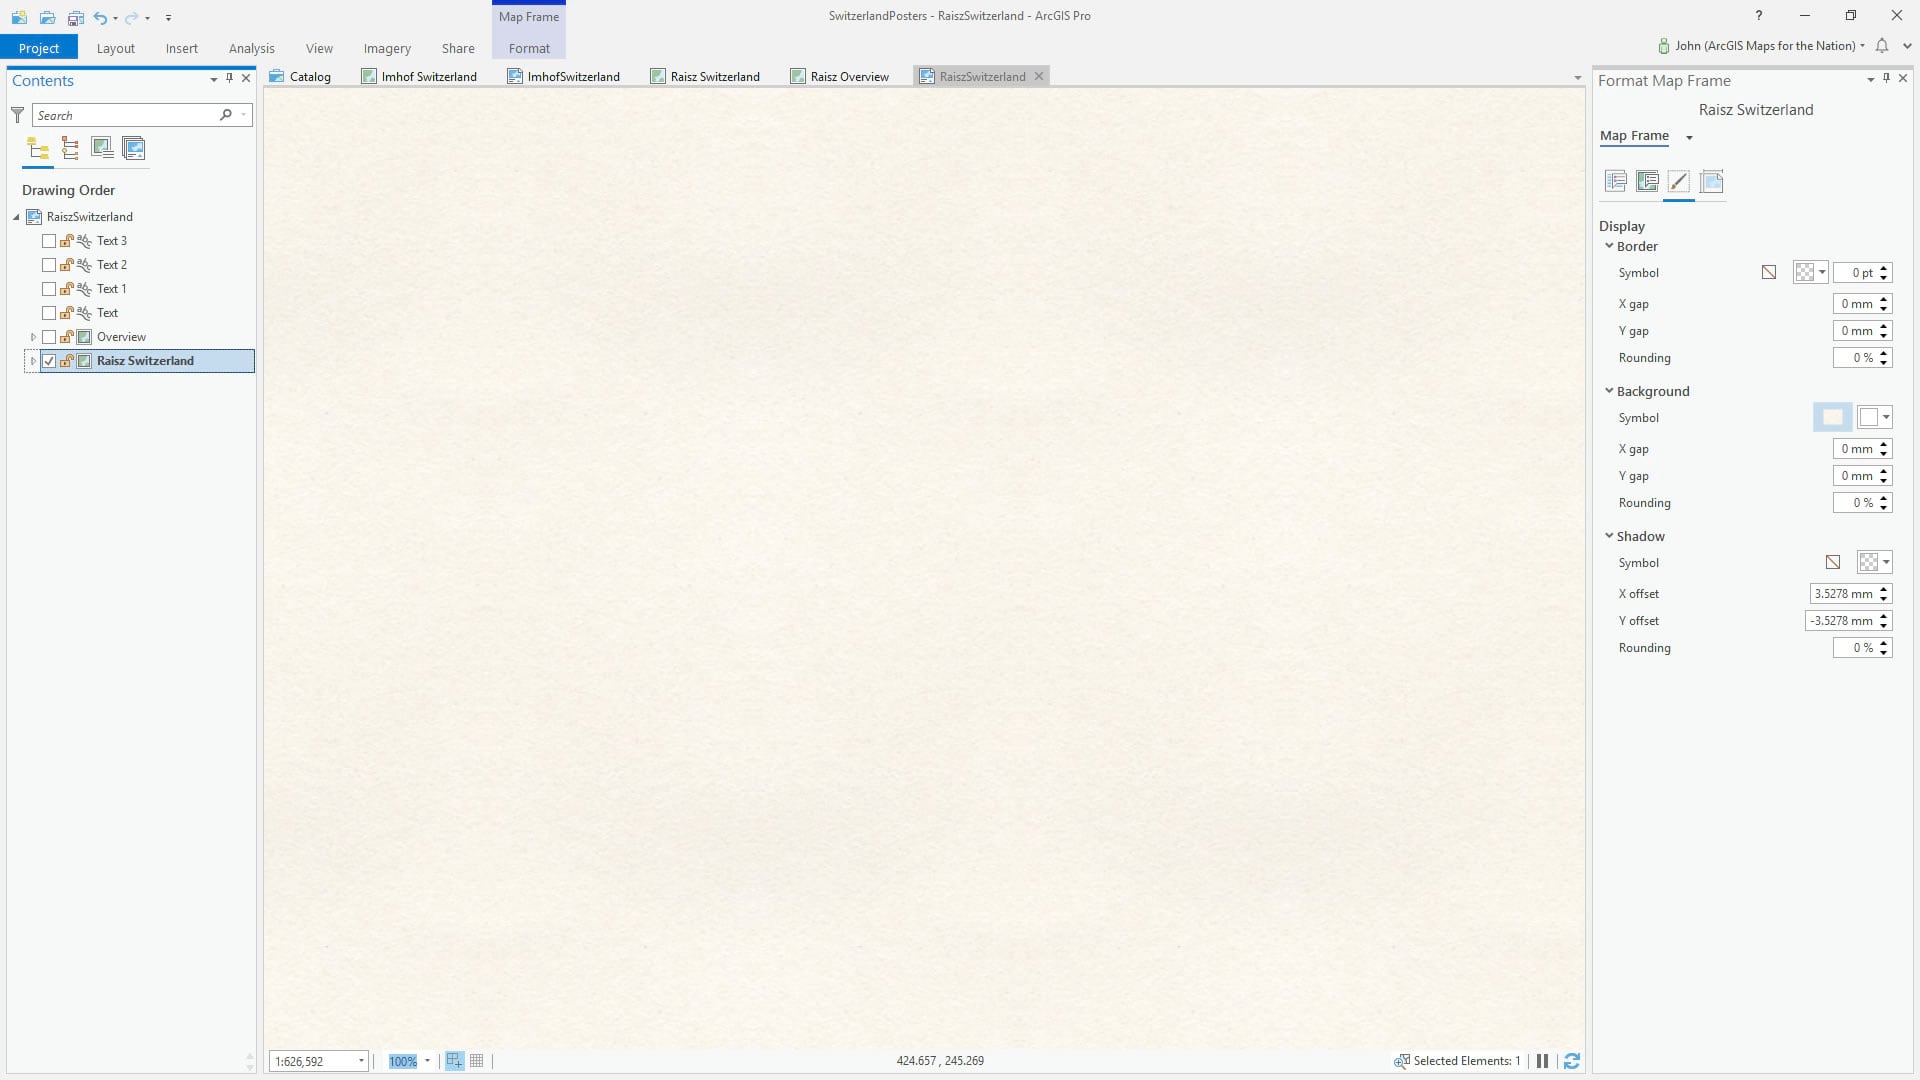Screen dimensions: 1920x1080
Task: Click the Background symbol preview button
Action: (1832, 417)
